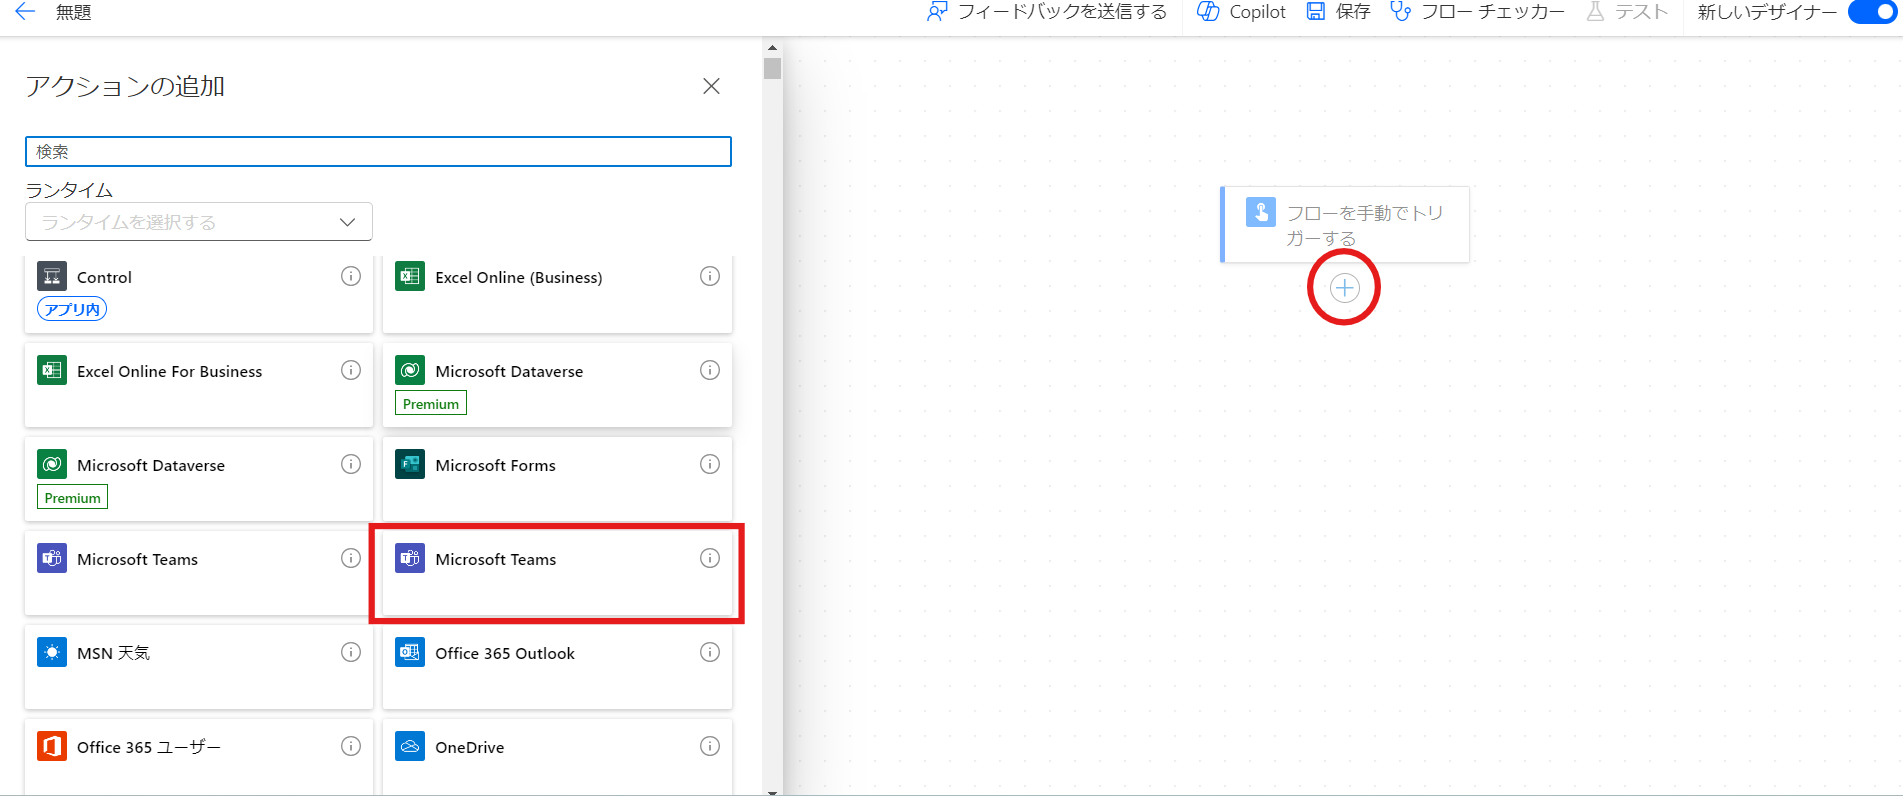
Task: Show info for Excel Online (Business)
Action: (x=710, y=276)
